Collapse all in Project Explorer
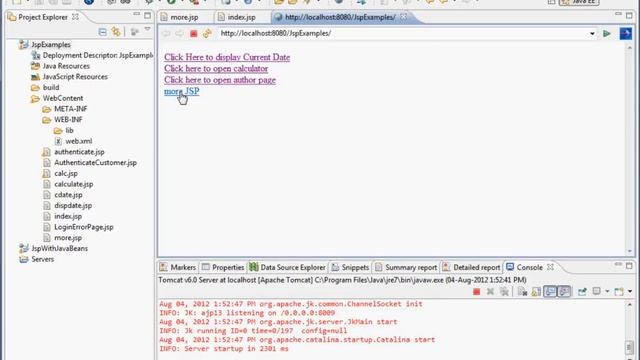The width and height of the screenshot is (640, 360). tap(102, 31)
